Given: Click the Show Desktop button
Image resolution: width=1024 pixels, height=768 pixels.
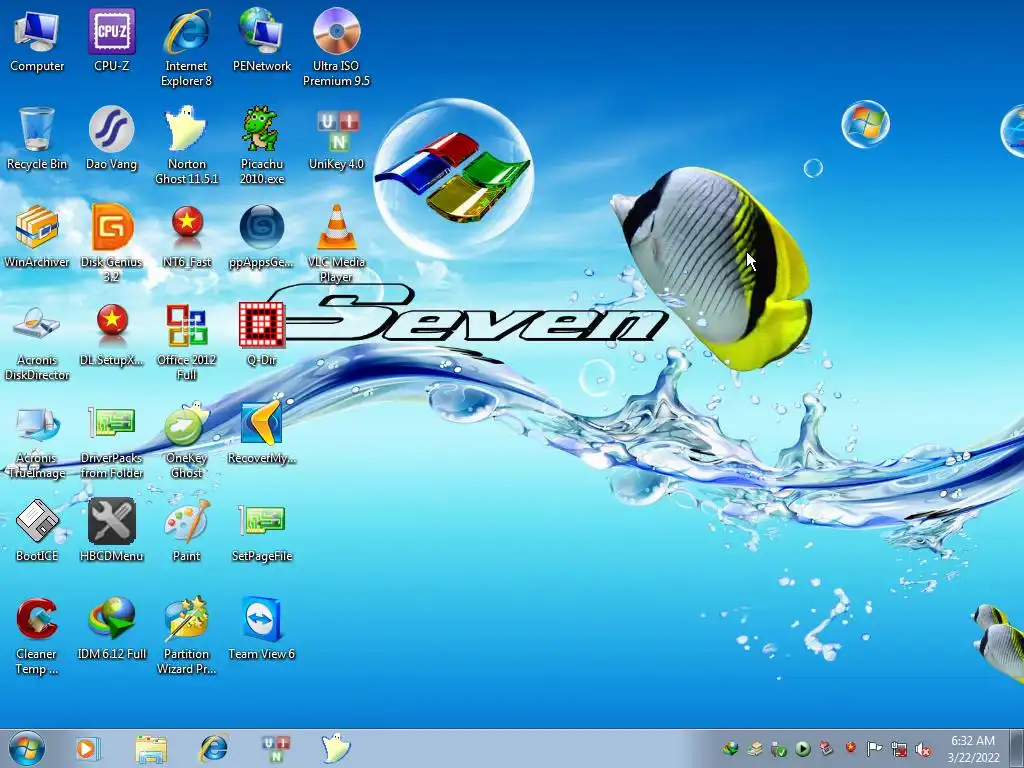Looking at the screenshot, I should point(1016,748).
